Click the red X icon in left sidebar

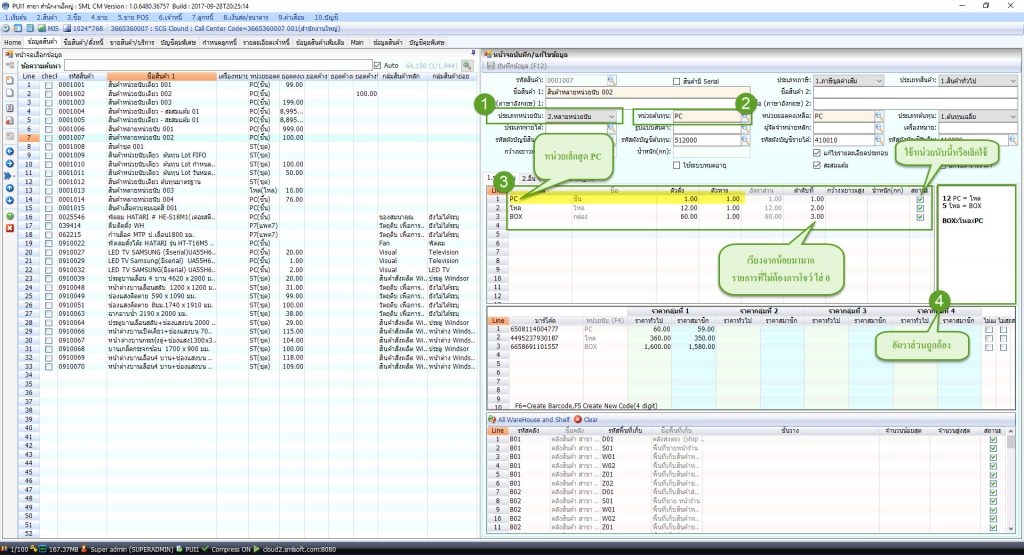tap(10, 228)
